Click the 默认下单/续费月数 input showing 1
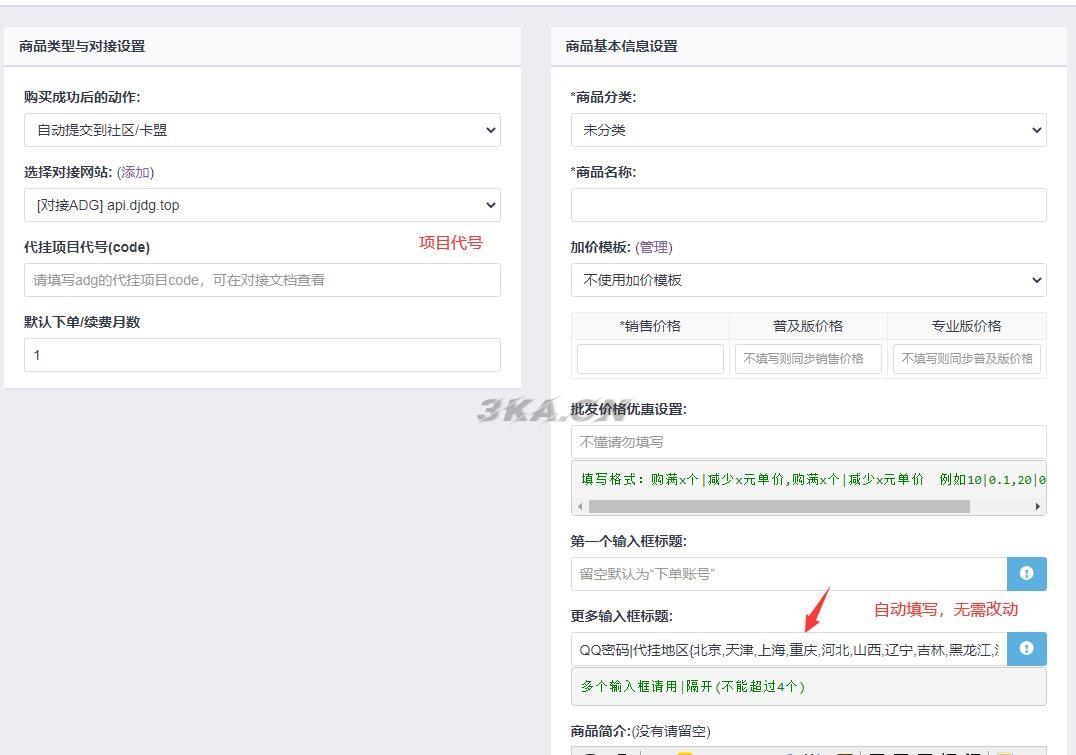 tap(262, 355)
